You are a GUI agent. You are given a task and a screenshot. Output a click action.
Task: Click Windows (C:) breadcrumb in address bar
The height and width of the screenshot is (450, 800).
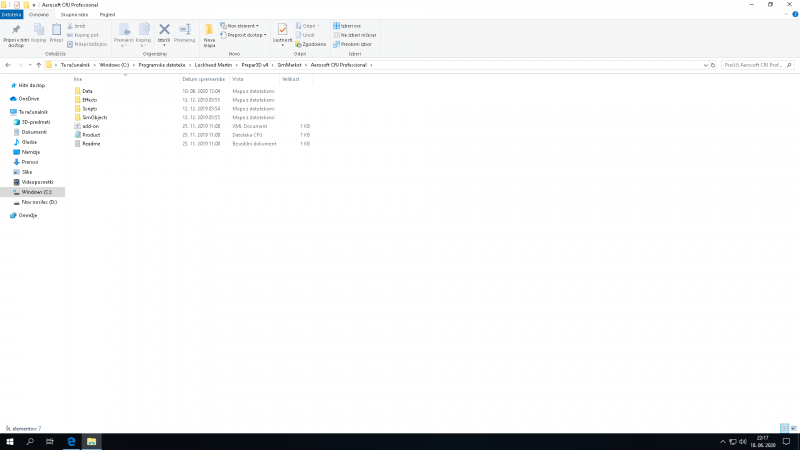tap(114, 65)
